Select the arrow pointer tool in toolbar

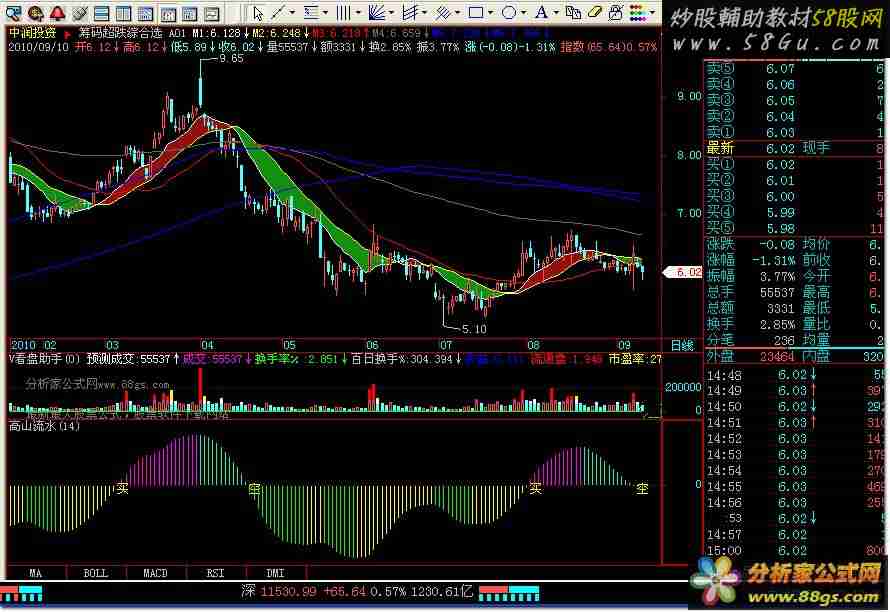tap(258, 13)
